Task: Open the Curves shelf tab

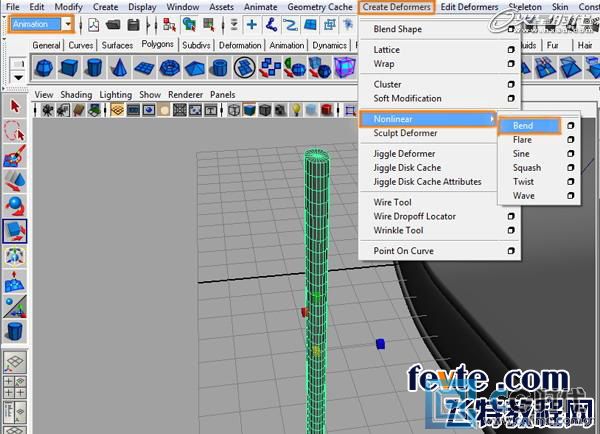Action: [80, 45]
